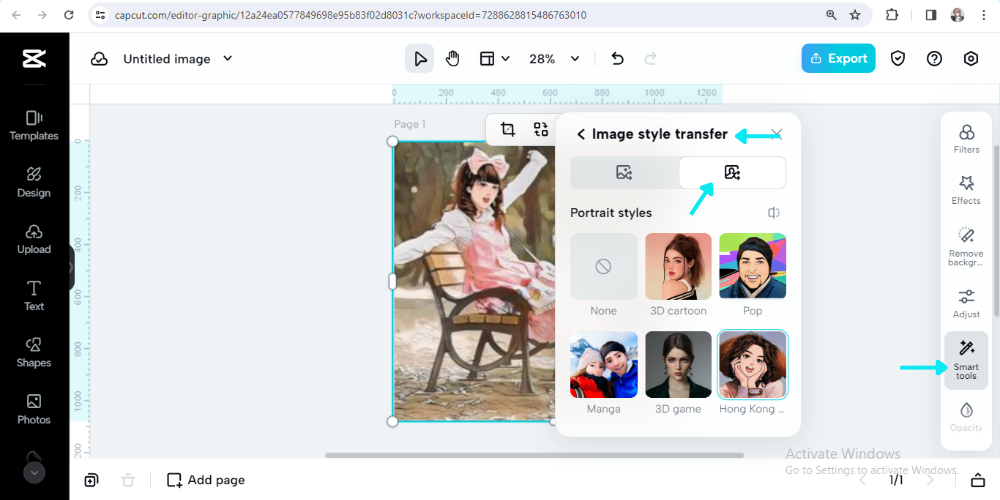Apply the Pop portrait style

tap(753, 276)
